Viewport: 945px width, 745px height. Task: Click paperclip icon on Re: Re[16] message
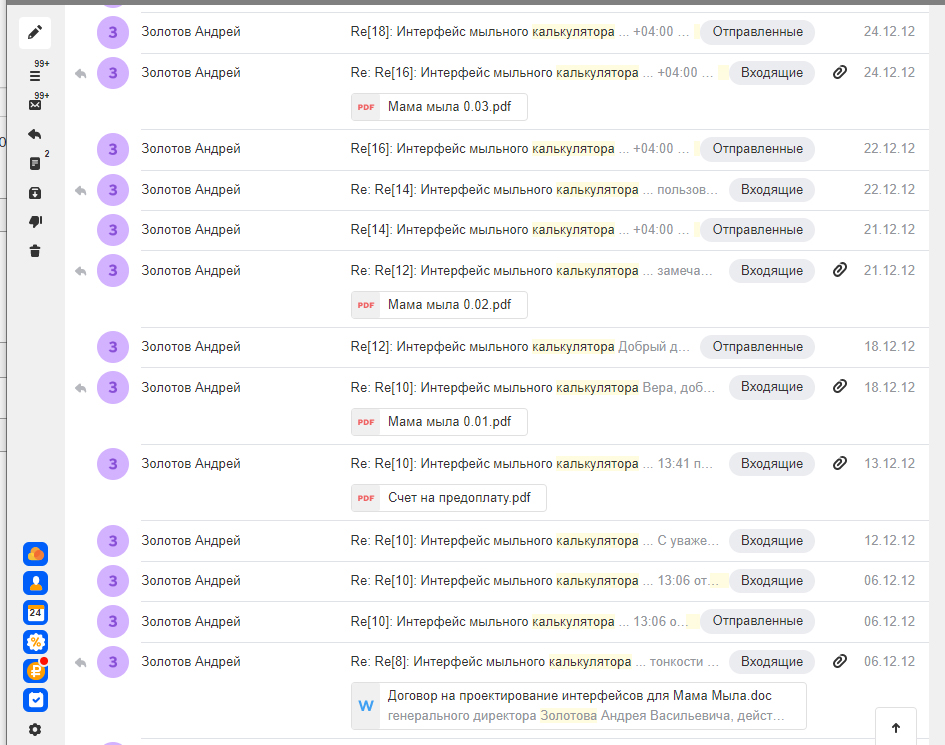coord(840,72)
